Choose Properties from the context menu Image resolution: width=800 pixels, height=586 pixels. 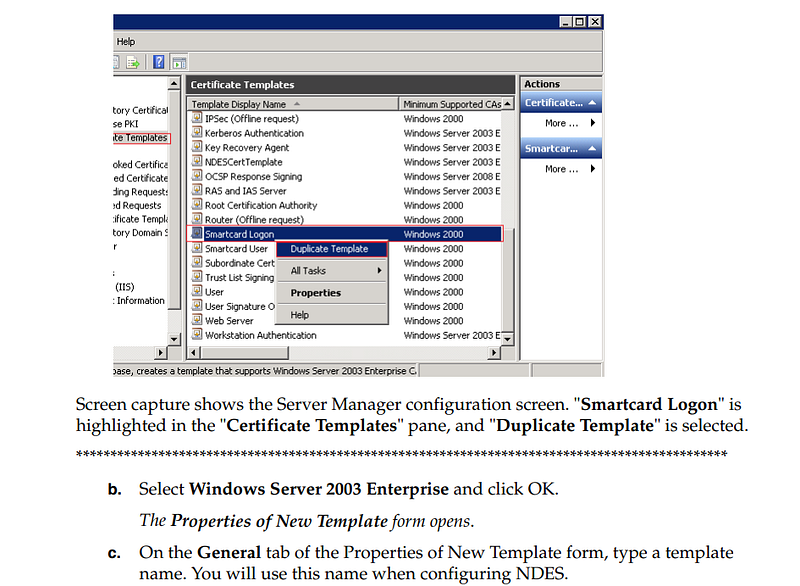coord(332,293)
